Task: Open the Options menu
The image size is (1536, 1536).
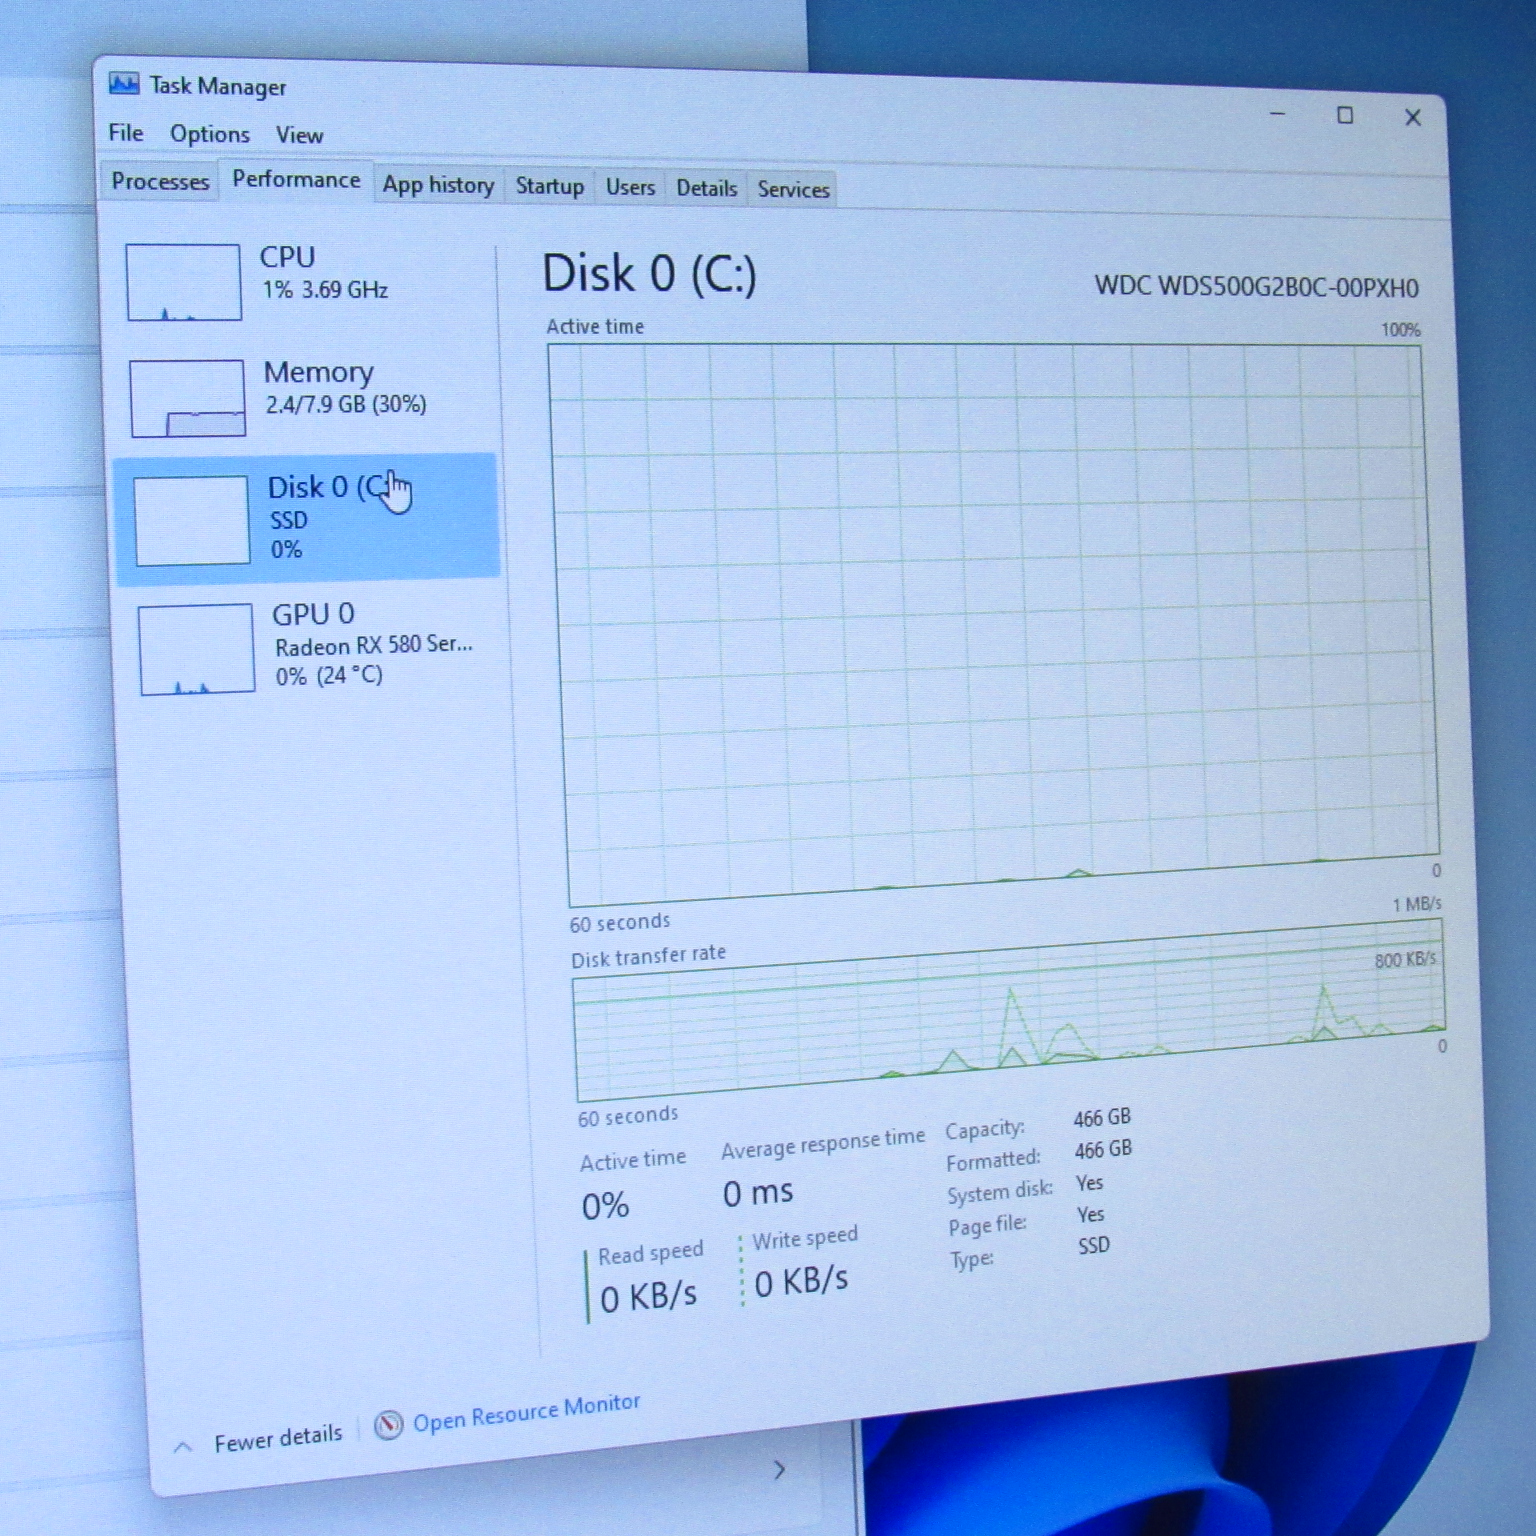Action: [210, 134]
